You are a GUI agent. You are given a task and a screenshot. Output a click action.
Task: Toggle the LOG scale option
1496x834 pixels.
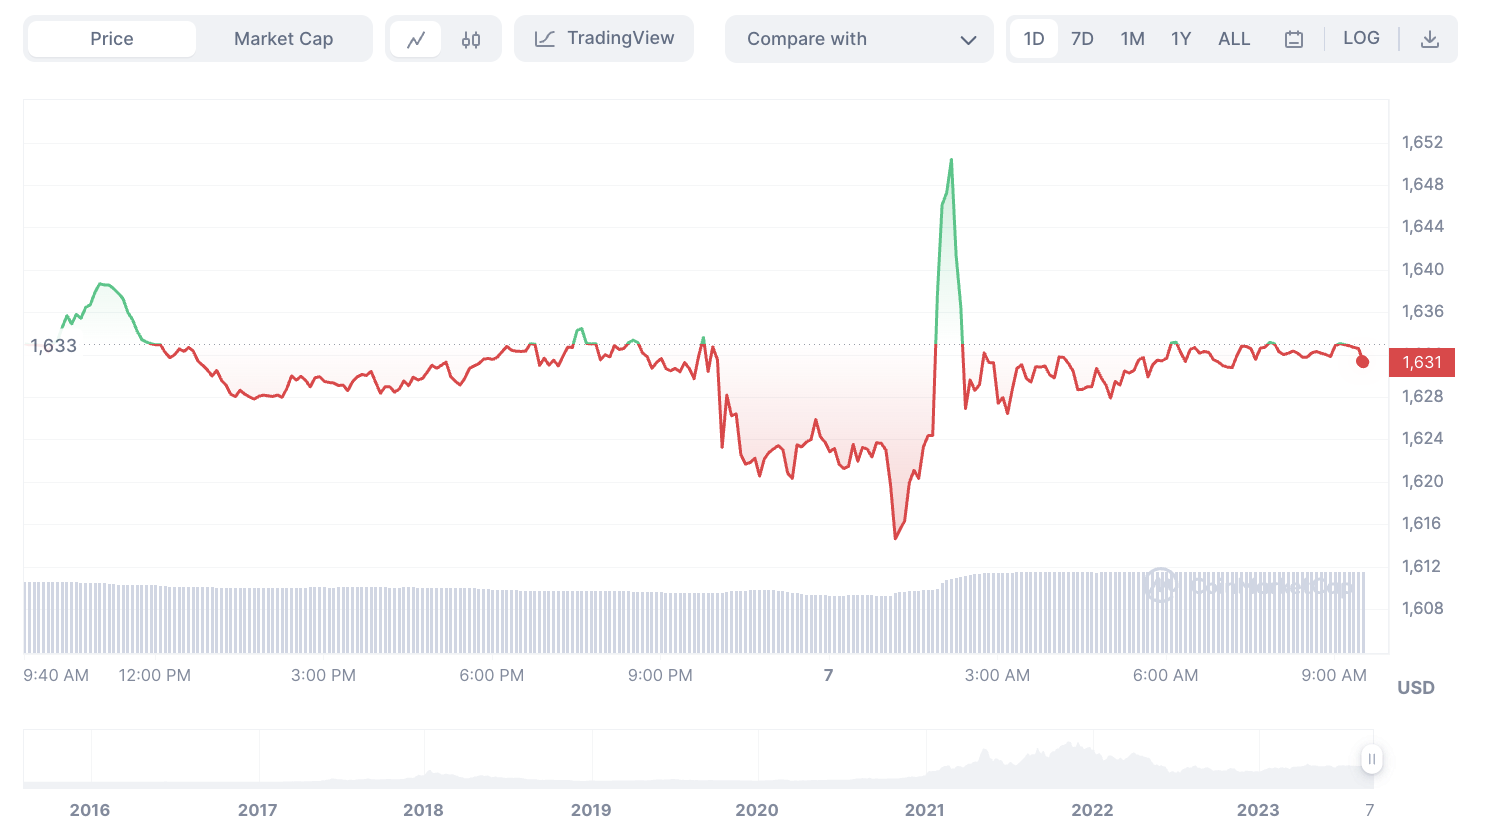(1361, 38)
